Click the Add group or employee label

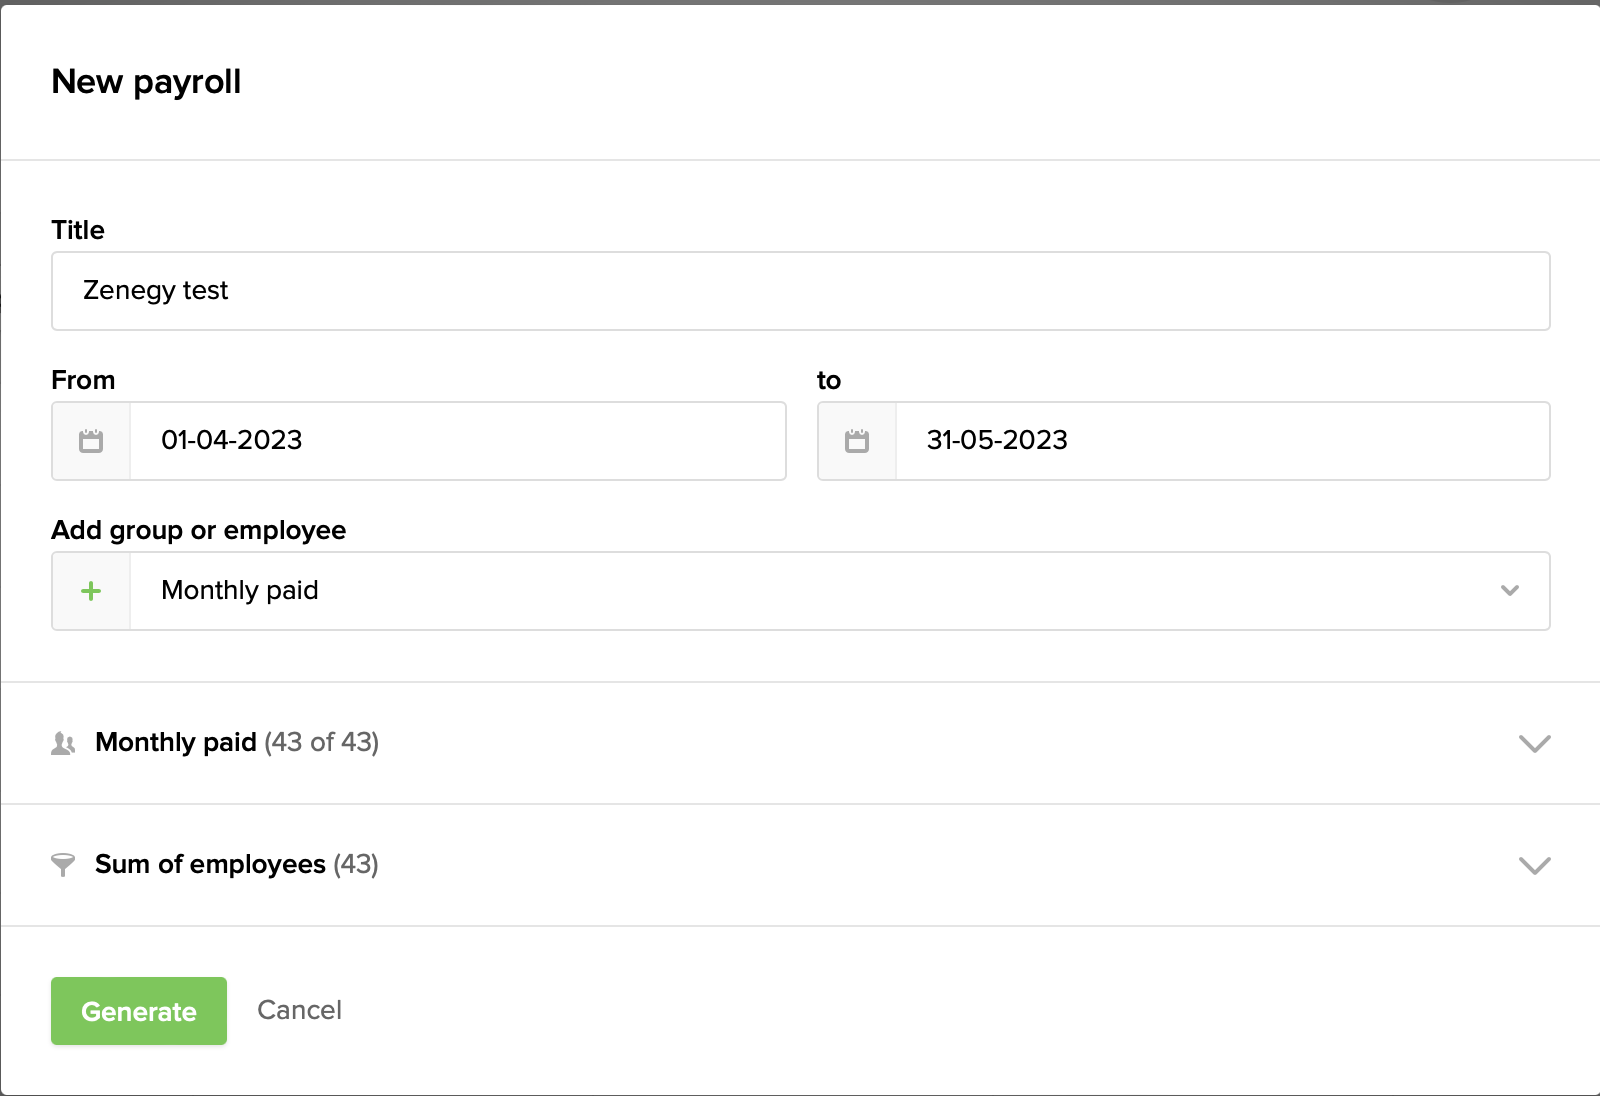click(x=199, y=530)
